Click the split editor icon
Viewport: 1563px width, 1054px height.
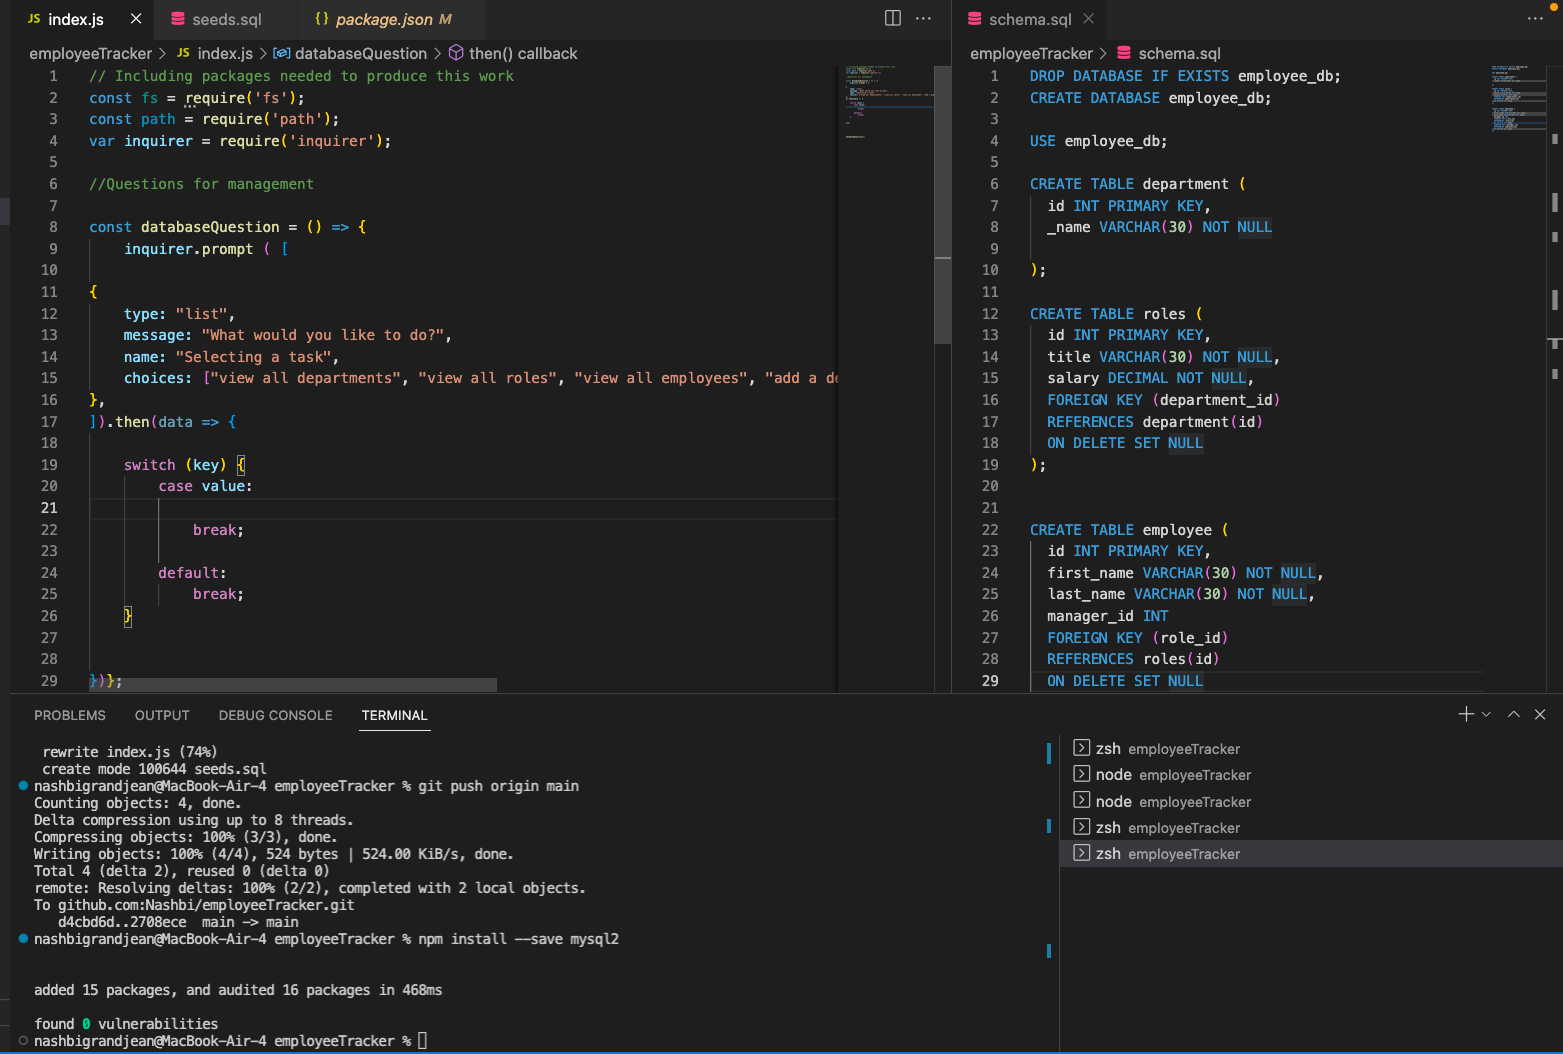(891, 18)
